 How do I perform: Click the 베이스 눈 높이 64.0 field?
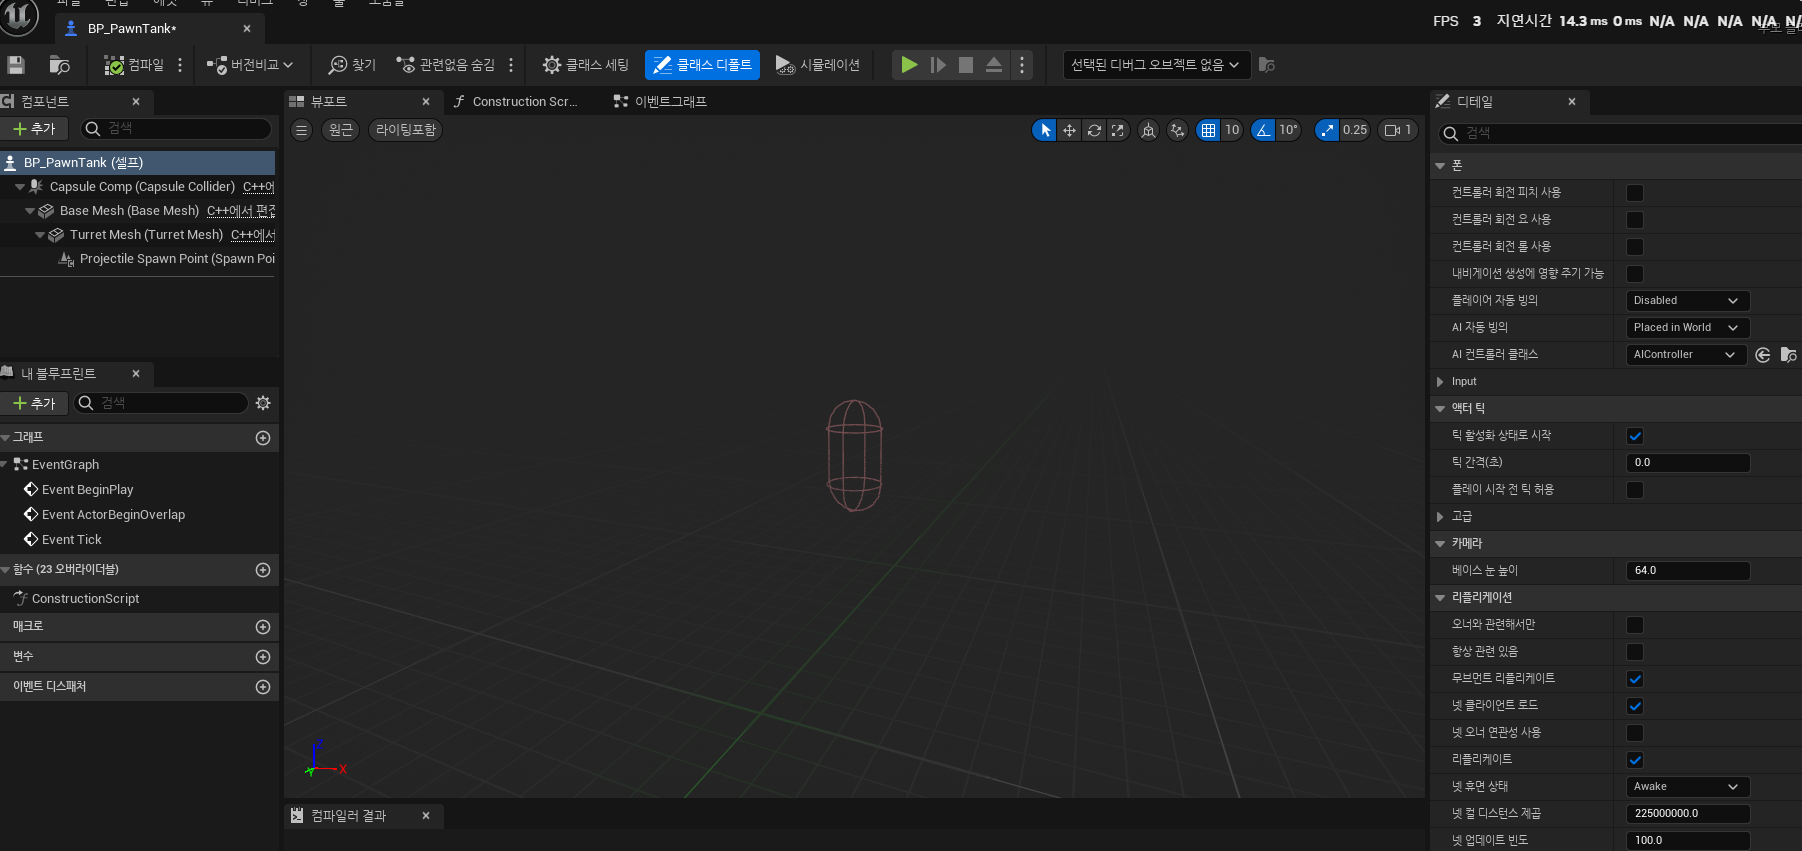point(1688,571)
